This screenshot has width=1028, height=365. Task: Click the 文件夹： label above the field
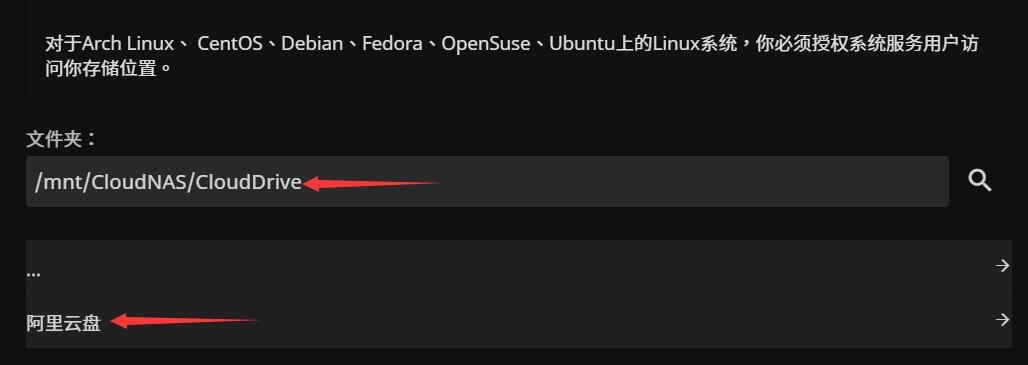[62, 139]
